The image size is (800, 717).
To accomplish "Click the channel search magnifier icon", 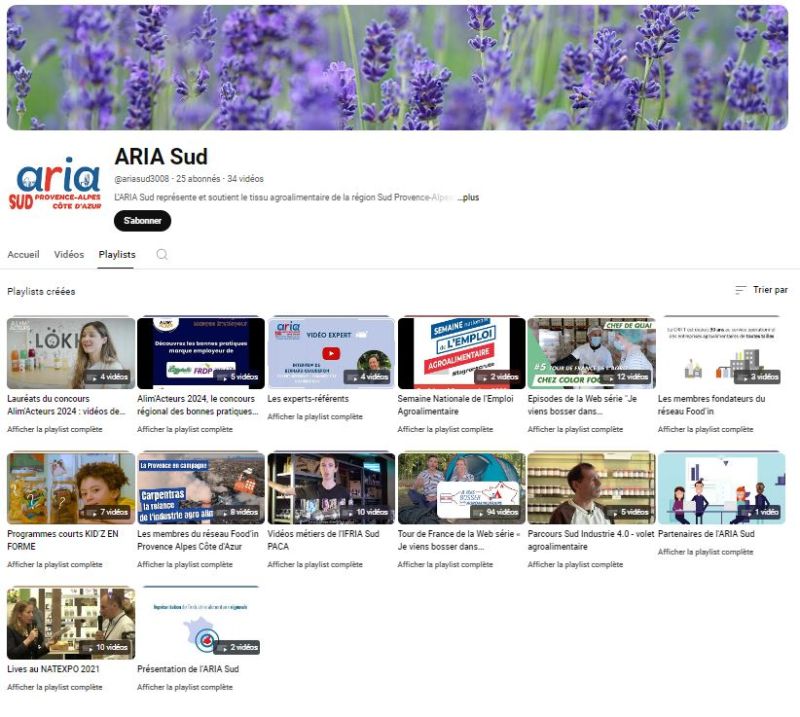I will pyautogui.click(x=162, y=254).
